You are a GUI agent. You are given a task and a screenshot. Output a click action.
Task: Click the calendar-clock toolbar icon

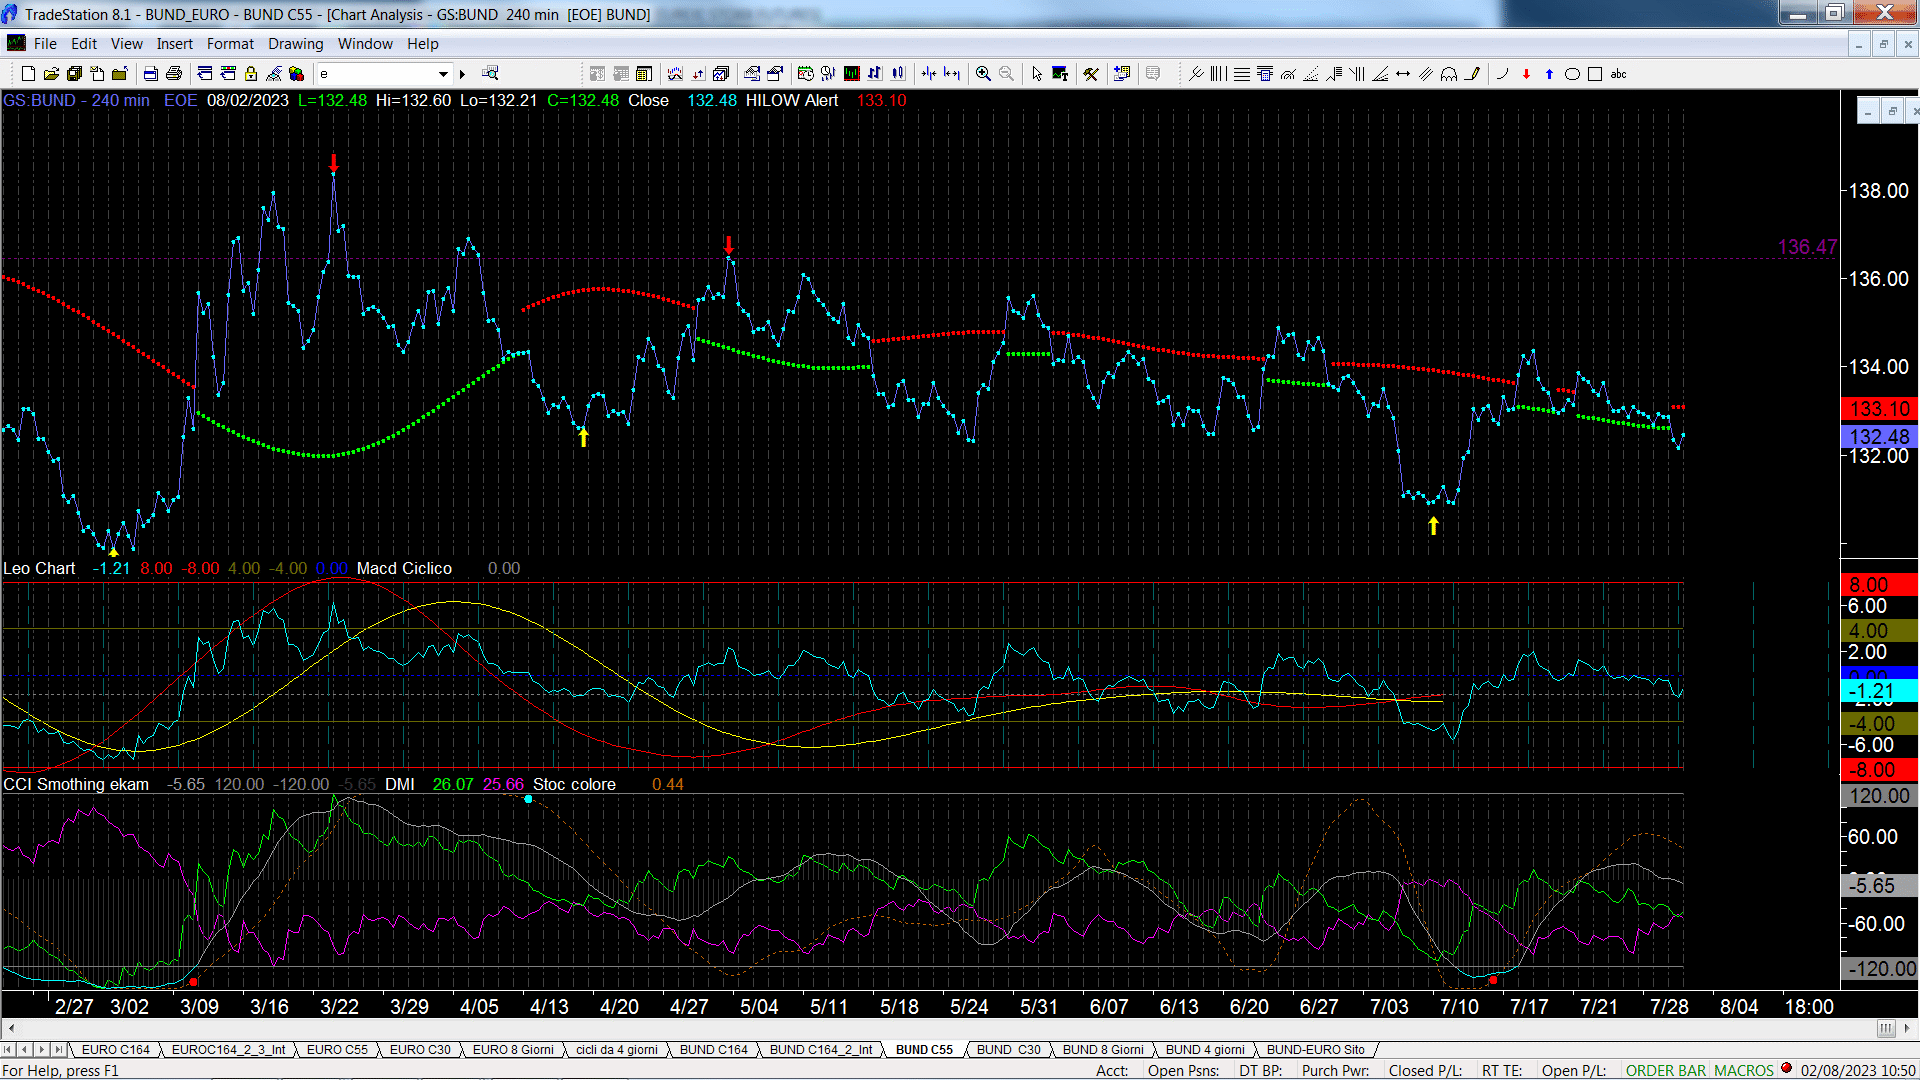(x=805, y=74)
